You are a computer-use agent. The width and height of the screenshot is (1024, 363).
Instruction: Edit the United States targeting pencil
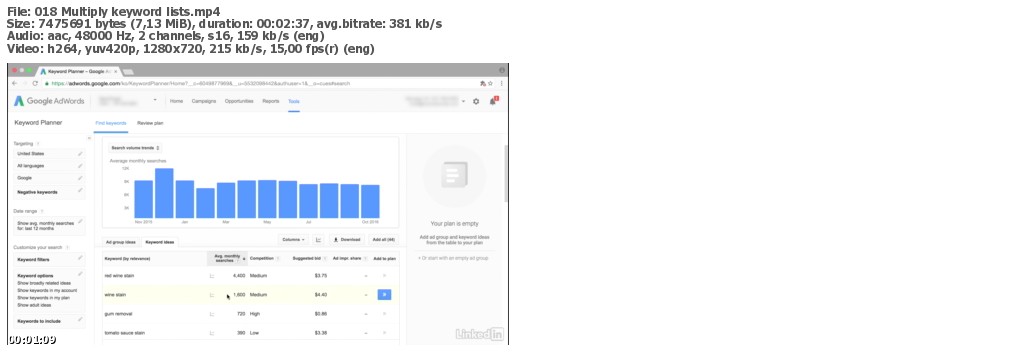[x=80, y=153]
